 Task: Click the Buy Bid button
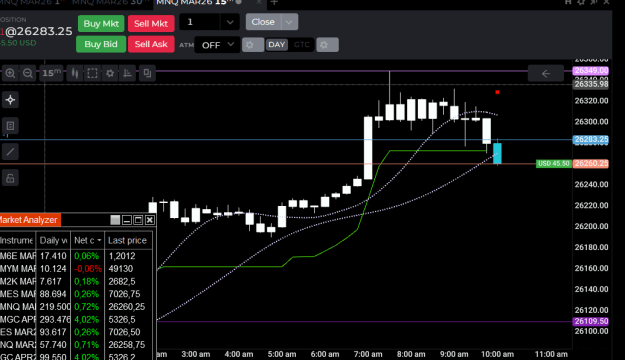(101, 44)
